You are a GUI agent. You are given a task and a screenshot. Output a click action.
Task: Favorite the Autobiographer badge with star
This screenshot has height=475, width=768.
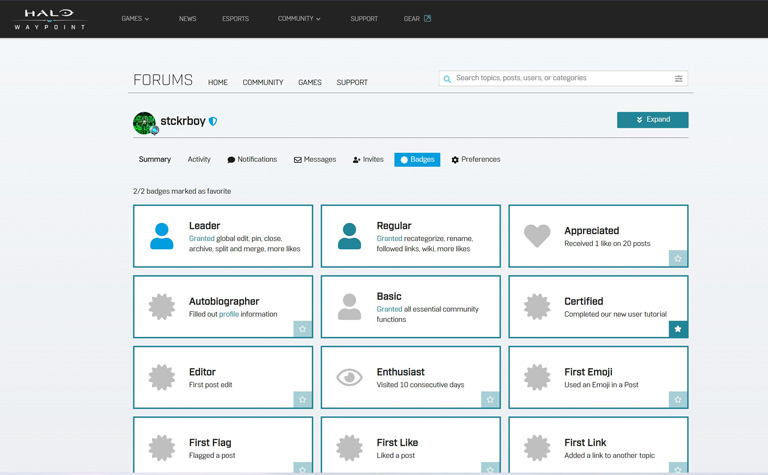pos(303,329)
